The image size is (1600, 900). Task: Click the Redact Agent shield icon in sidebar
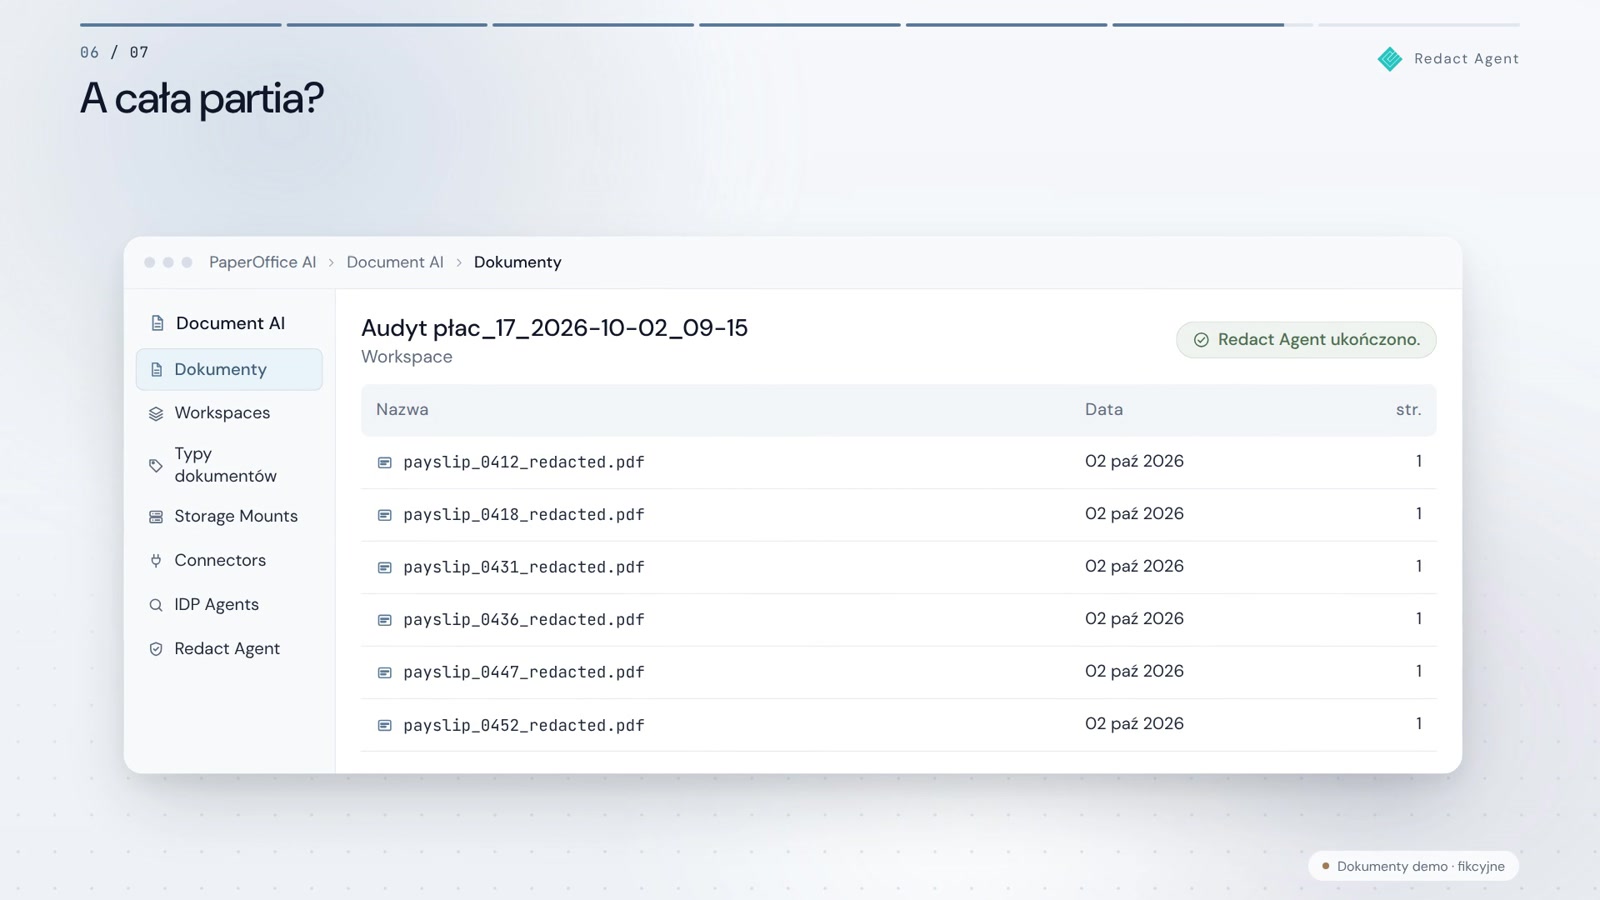click(156, 649)
